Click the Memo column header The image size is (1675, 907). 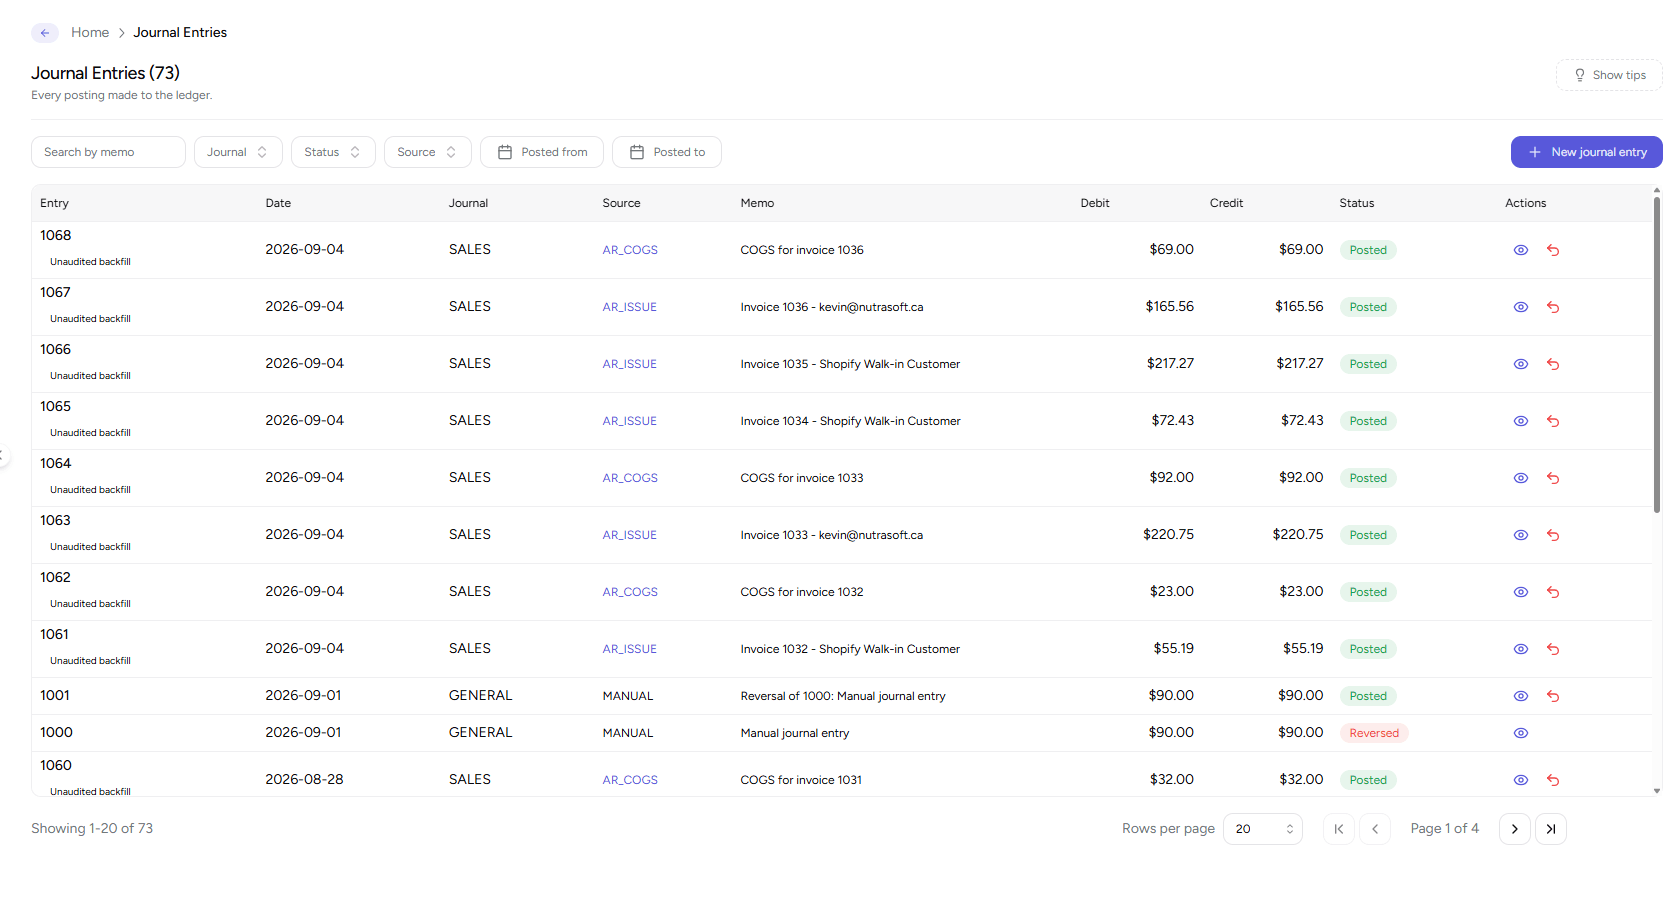coord(757,203)
